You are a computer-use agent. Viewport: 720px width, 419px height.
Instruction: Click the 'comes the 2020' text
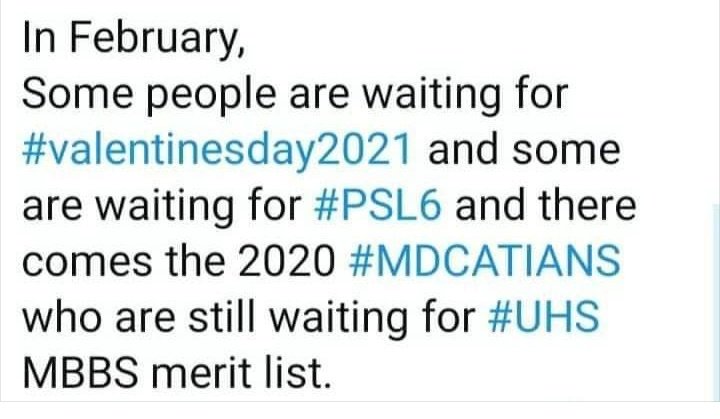[x=178, y=261]
